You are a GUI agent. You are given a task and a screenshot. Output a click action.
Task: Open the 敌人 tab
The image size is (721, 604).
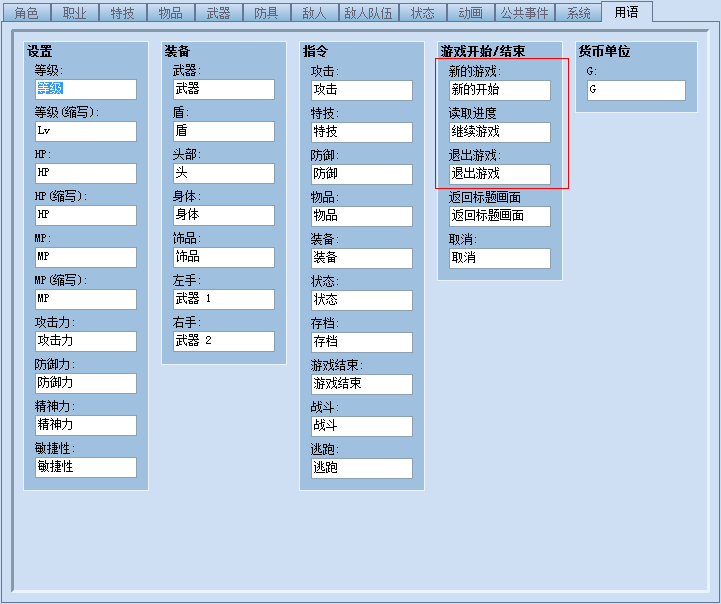point(314,12)
